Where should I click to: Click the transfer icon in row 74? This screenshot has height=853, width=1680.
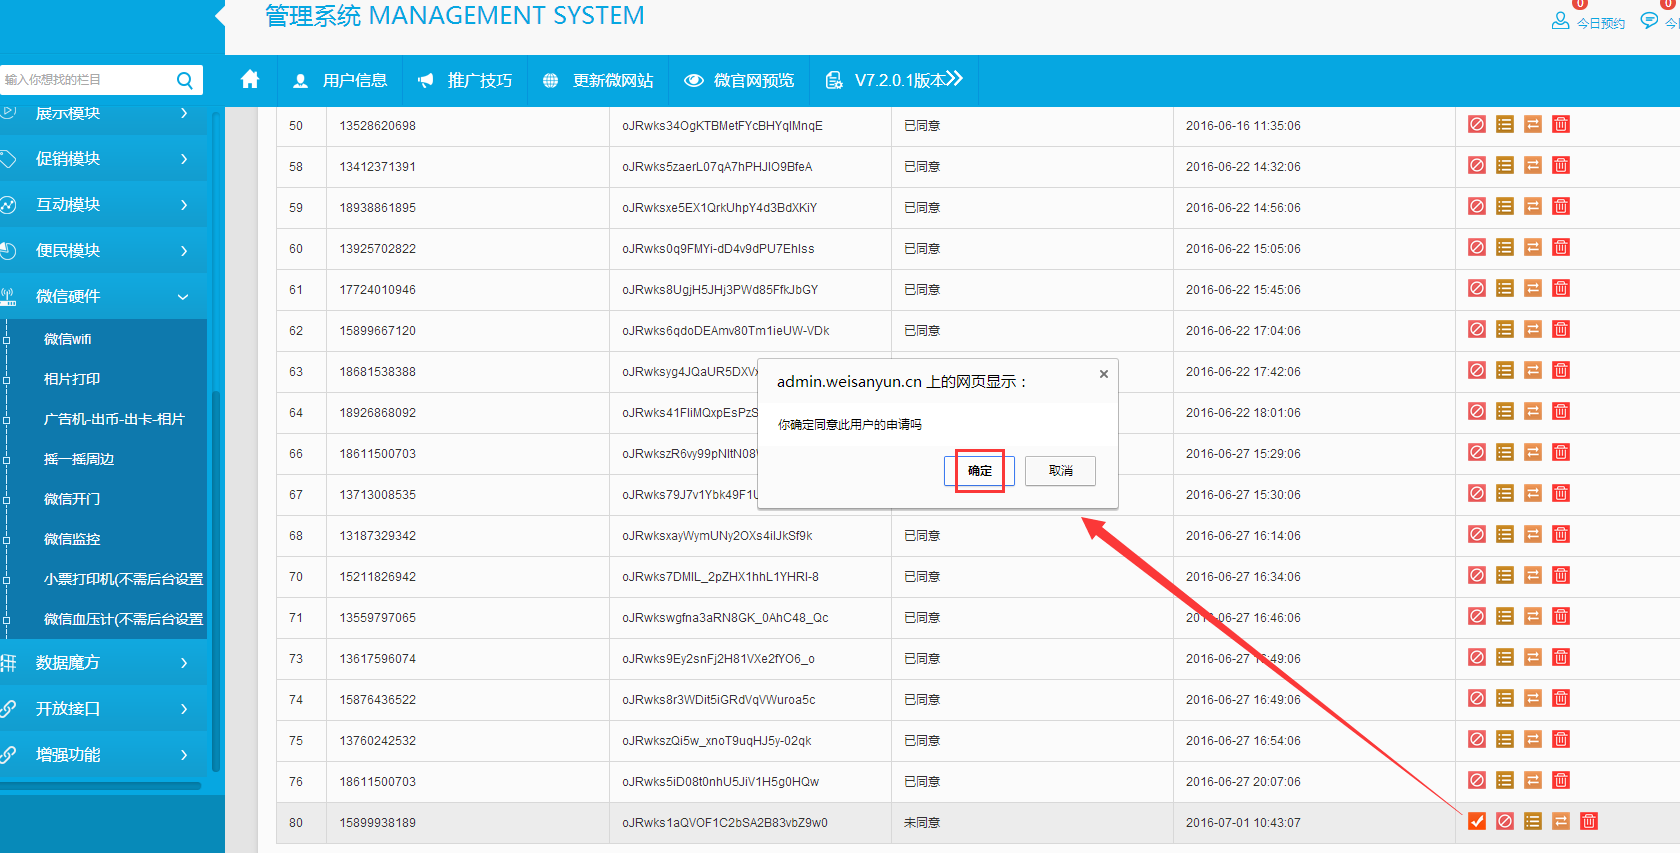pyautogui.click(x=1533, y=698)
